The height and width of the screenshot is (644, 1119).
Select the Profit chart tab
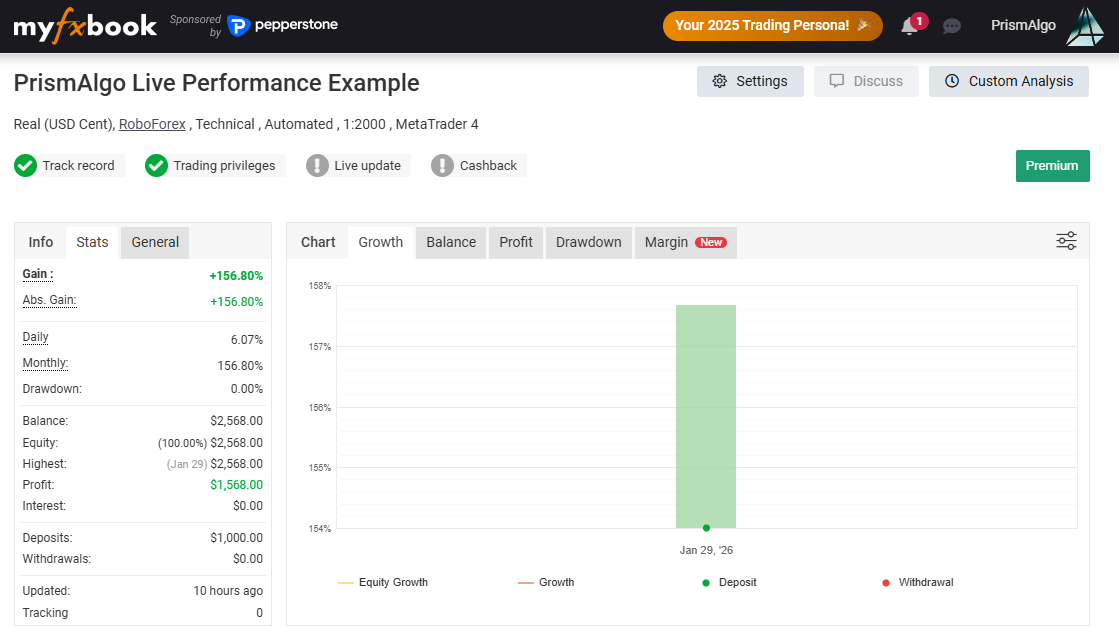[x=516, y=243]
